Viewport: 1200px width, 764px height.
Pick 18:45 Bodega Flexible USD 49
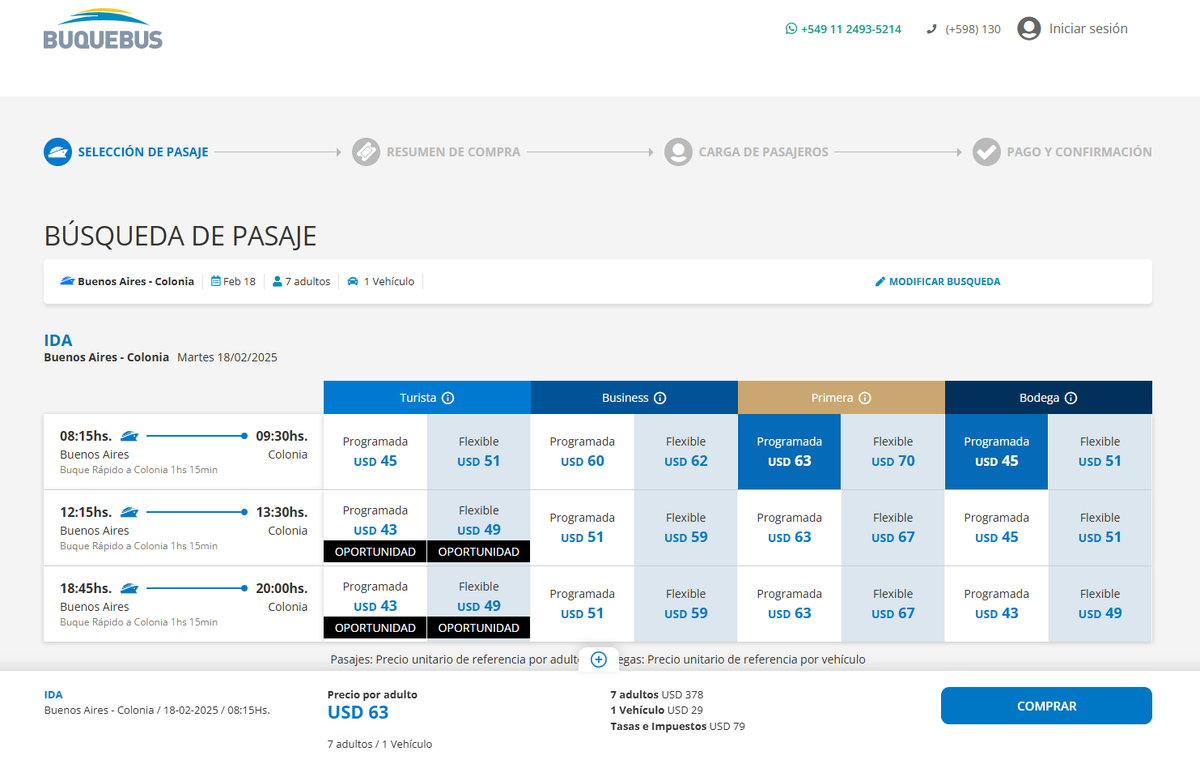pyautogui.click(x=1100, y=604)
